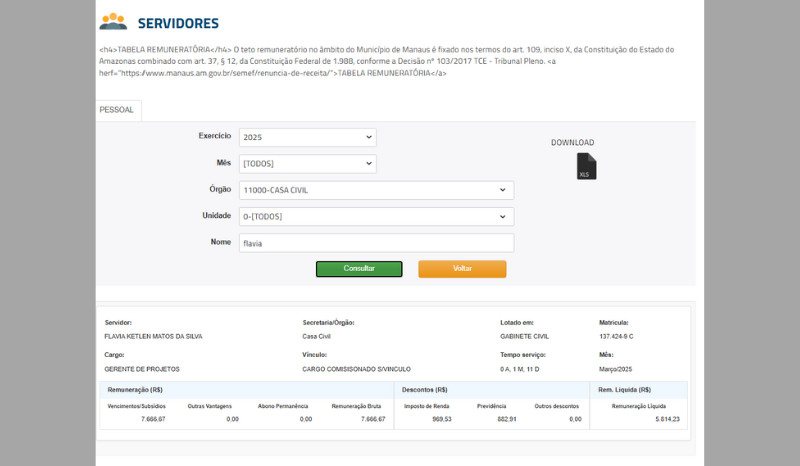
Task: Open the Exercício year dropdown
Action: point(308,137)
